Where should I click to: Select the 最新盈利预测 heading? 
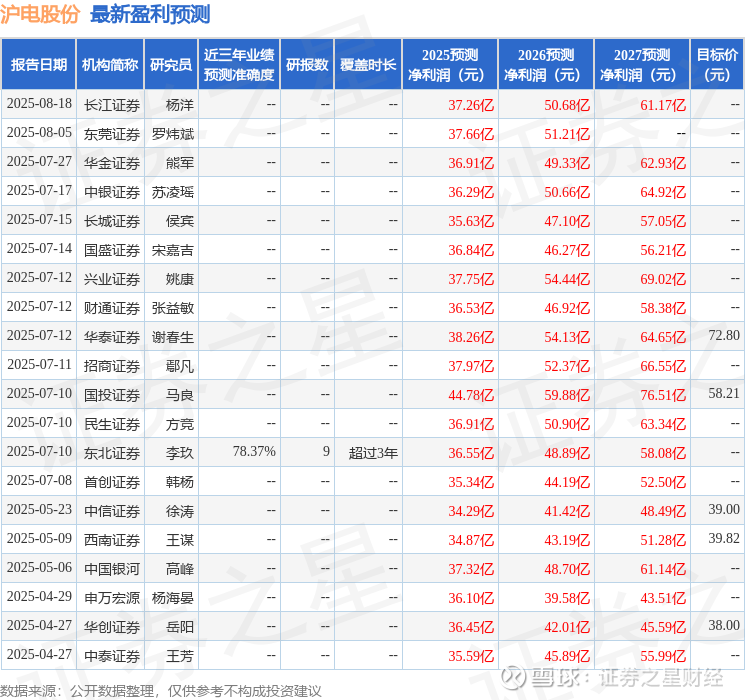[x=150, y=14]
